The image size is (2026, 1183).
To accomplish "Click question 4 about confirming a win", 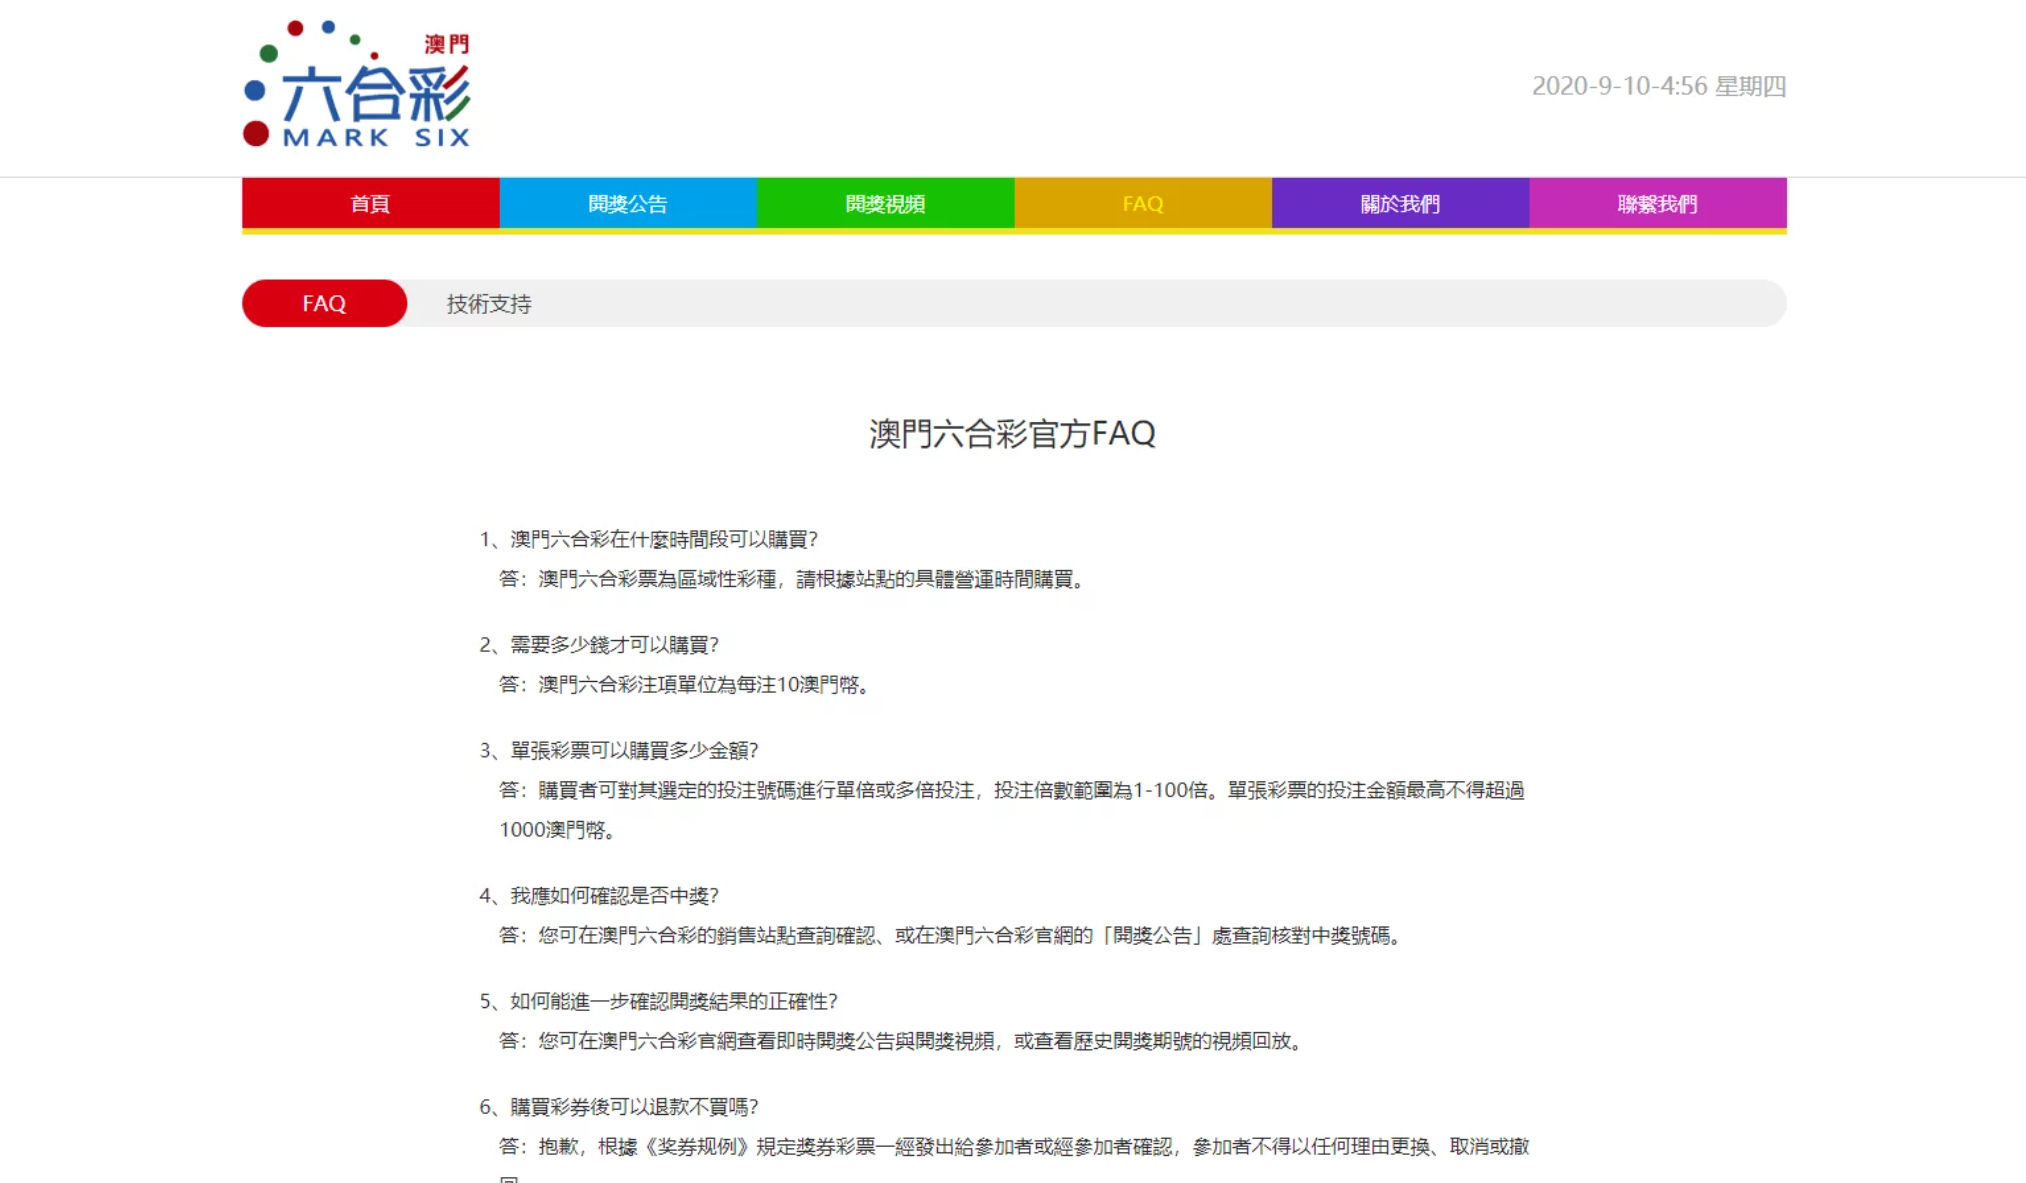I will click(598, 896).
